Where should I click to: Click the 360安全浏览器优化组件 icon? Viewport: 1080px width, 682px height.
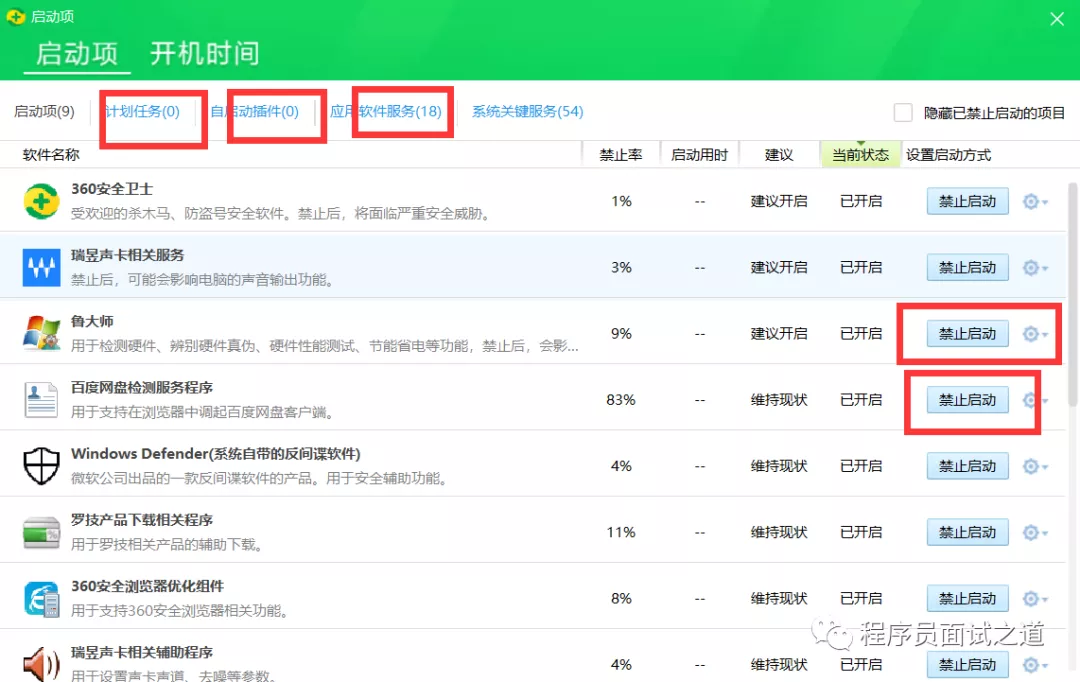click(x=41, y=598)
